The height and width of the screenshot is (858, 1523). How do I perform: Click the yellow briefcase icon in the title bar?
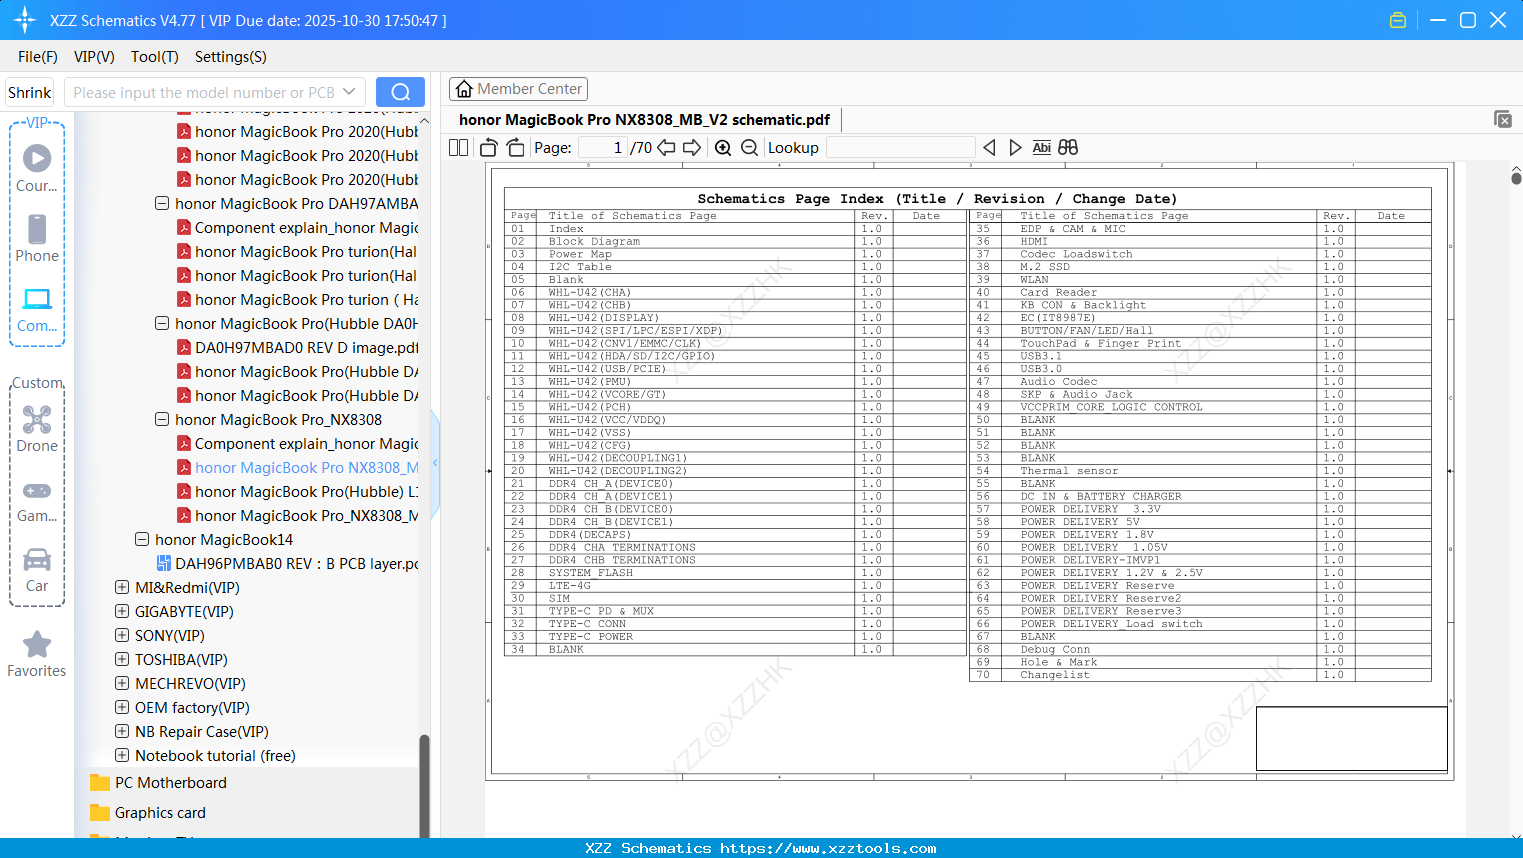coord(1398,20)
